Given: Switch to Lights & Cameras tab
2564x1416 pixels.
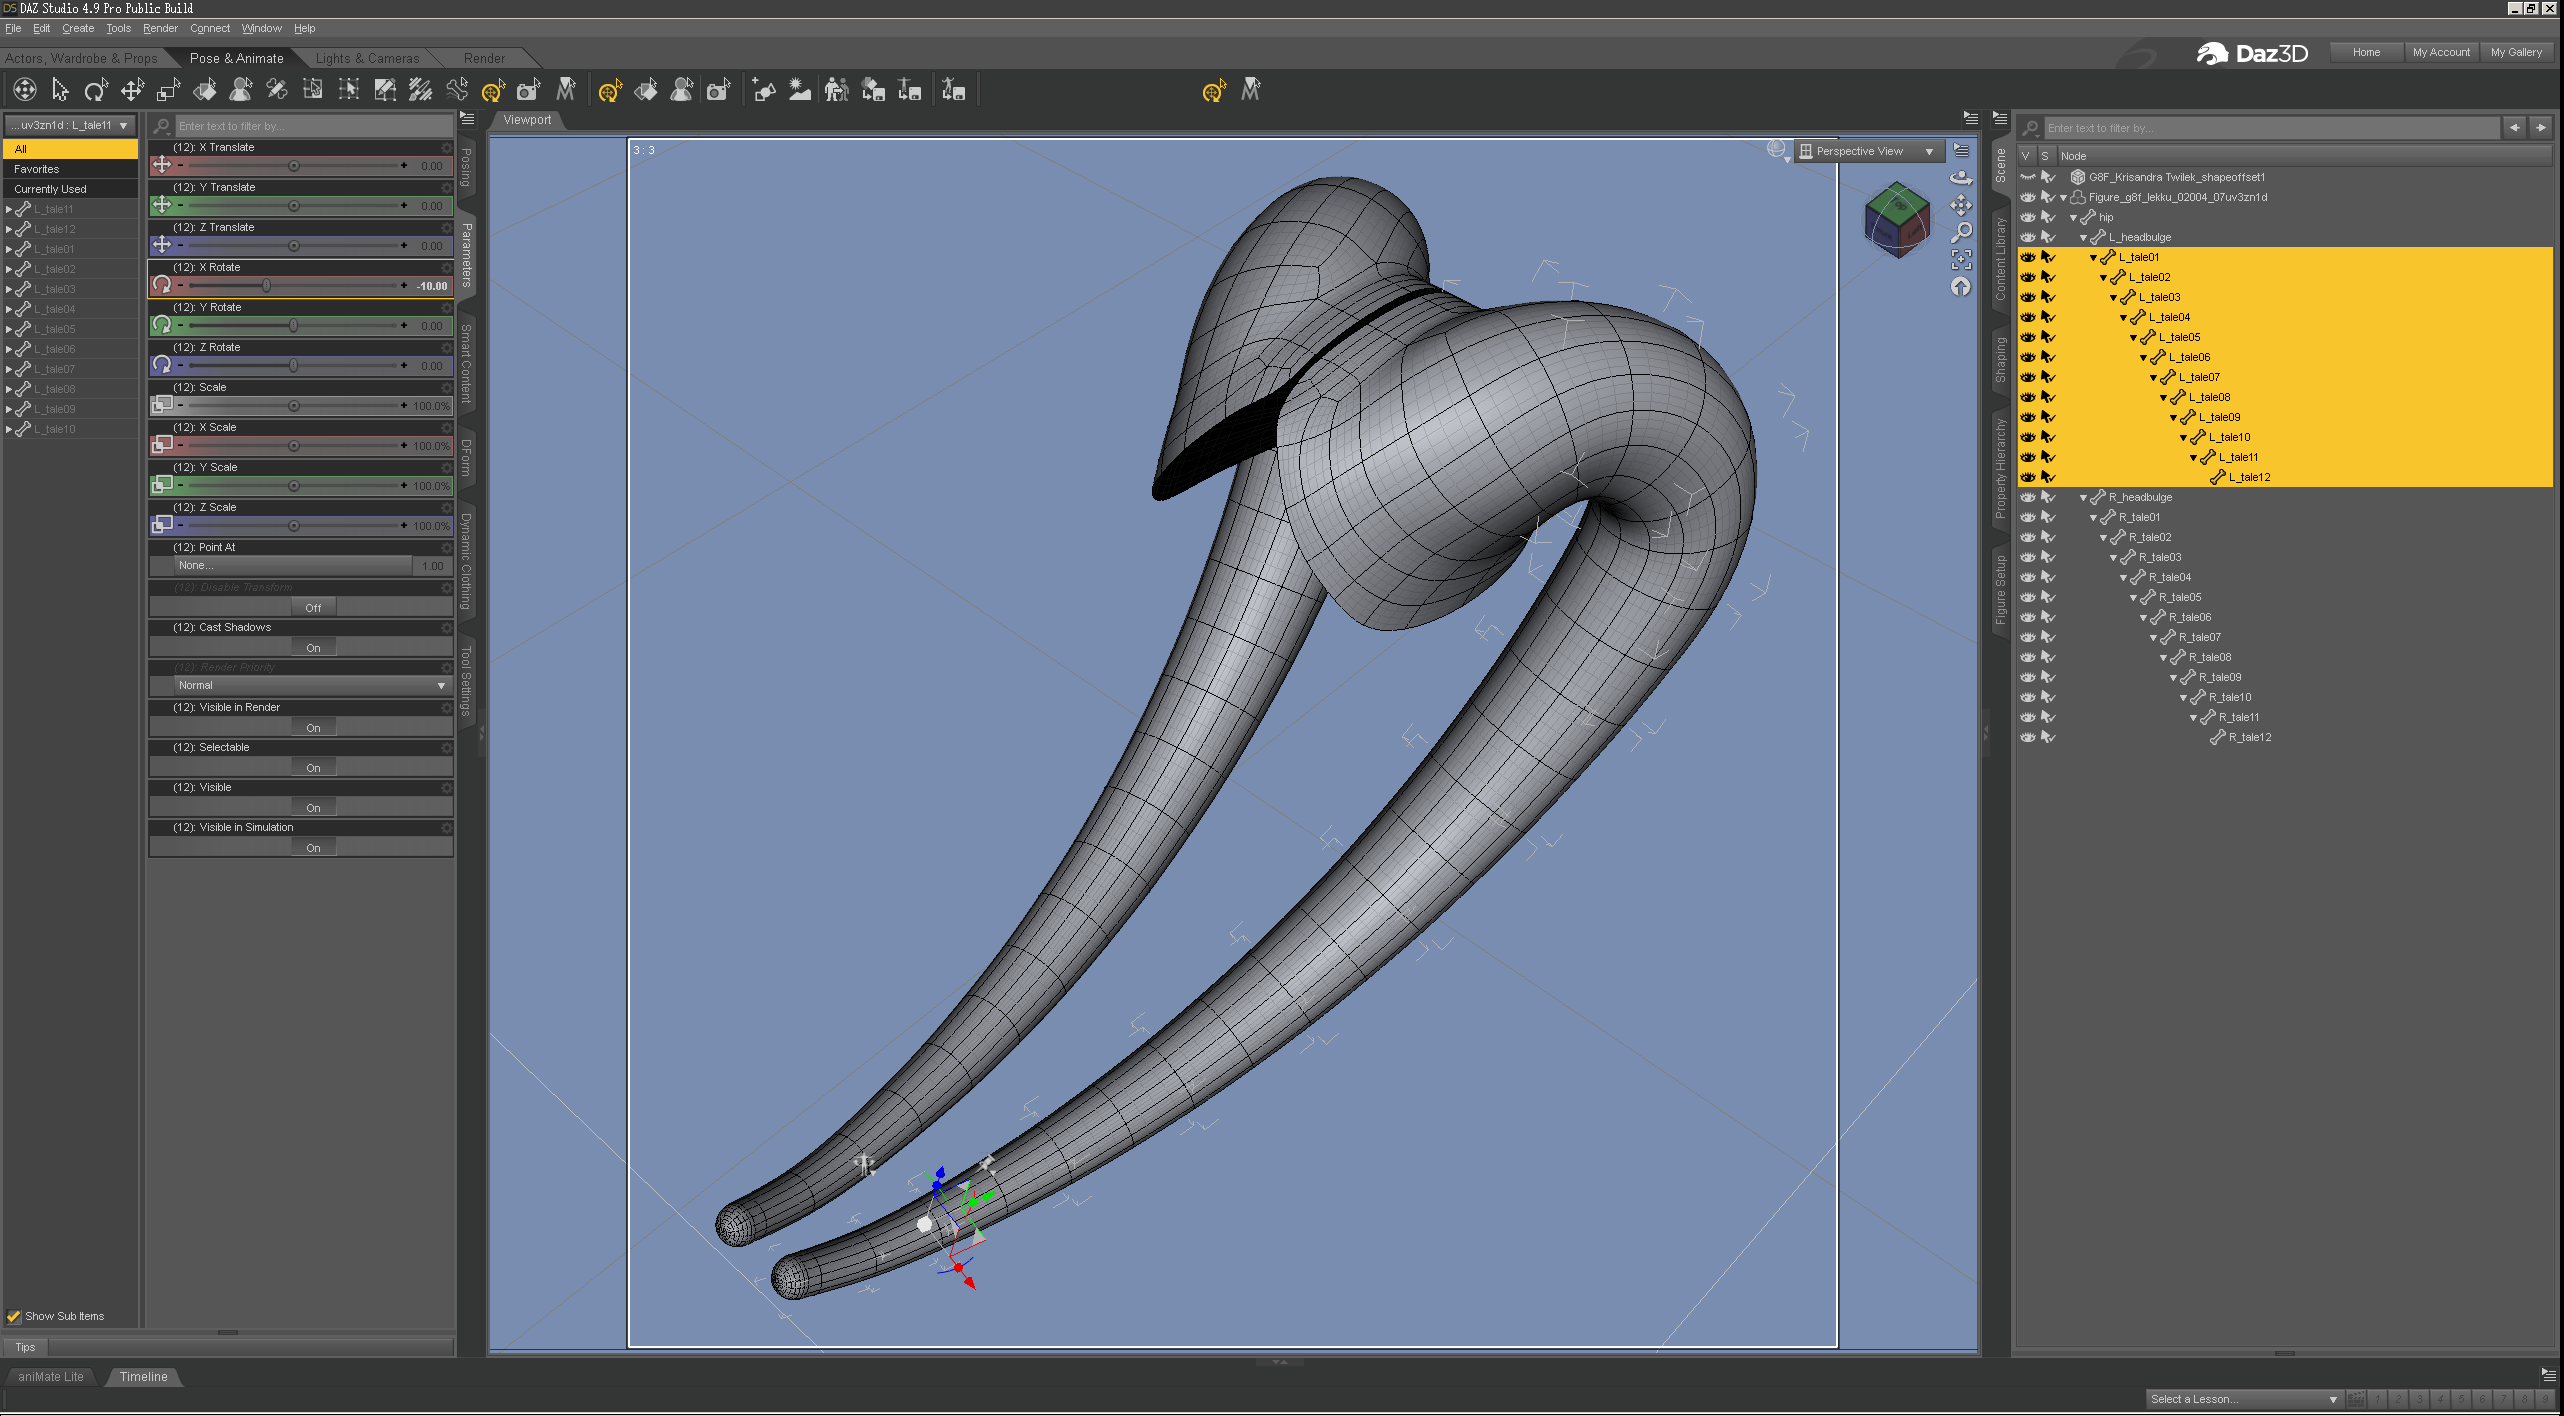Looking at the screenshot, I should pos(367,58).
